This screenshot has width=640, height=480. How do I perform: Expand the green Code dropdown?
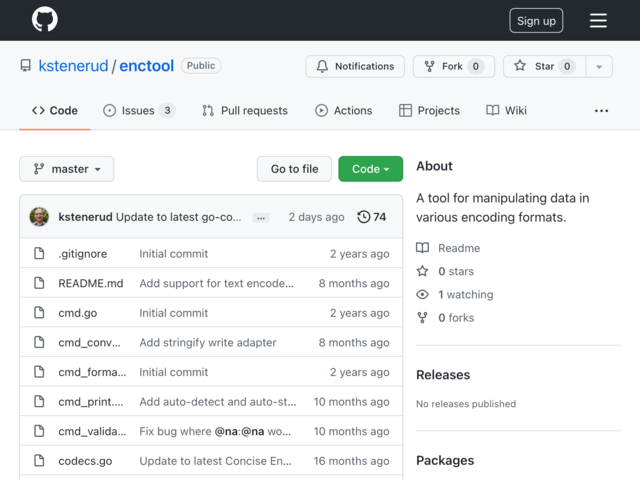pyautogui.click(x=371, y=169)
